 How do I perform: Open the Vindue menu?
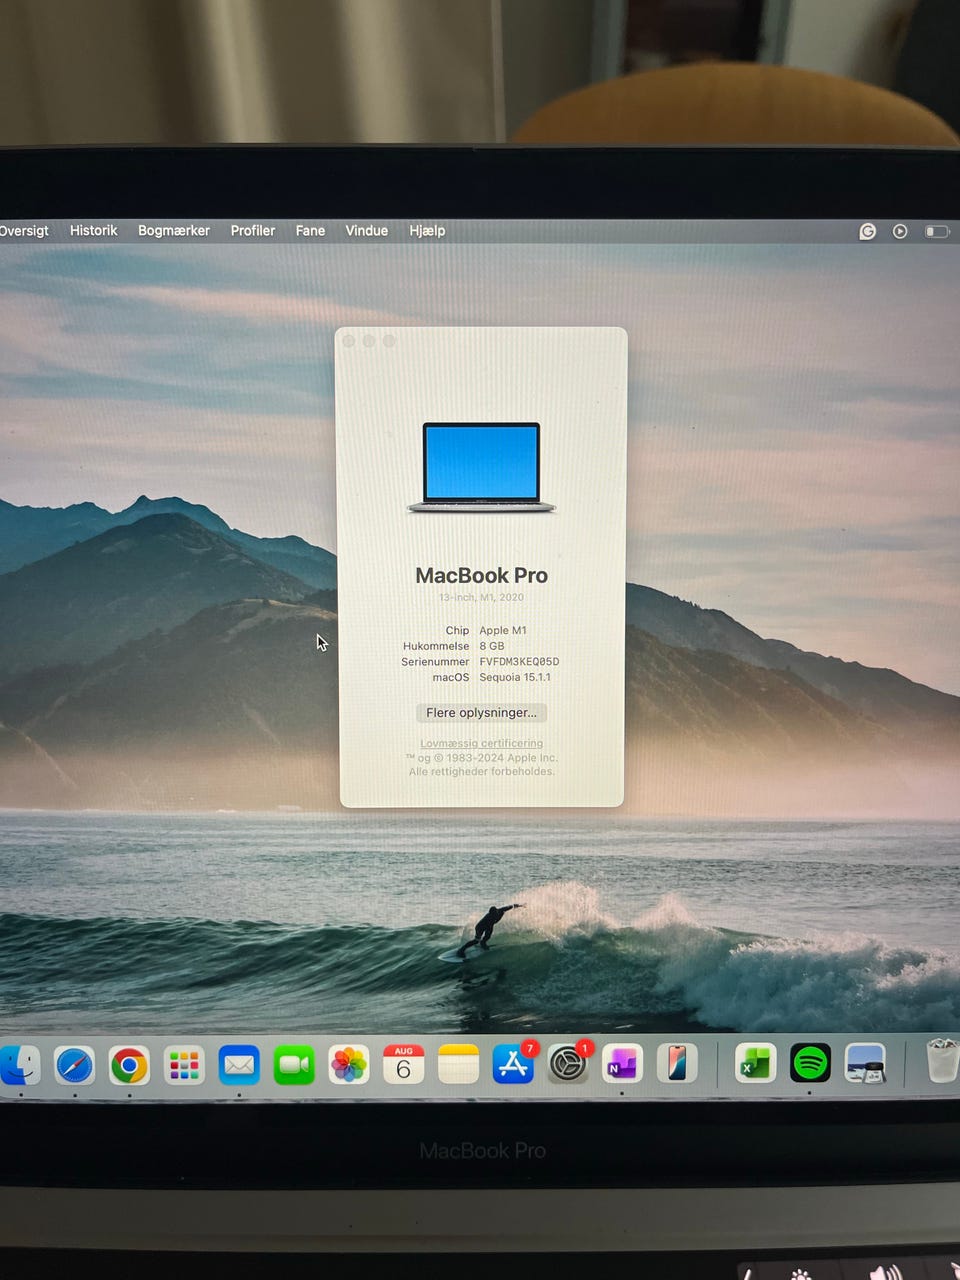(367, 231)
